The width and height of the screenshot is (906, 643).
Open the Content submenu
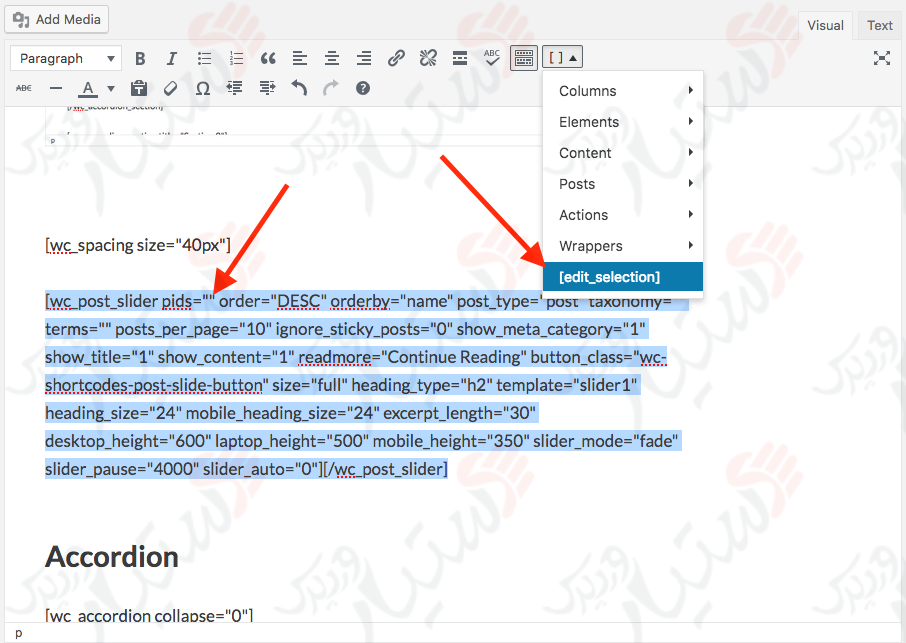623,153
